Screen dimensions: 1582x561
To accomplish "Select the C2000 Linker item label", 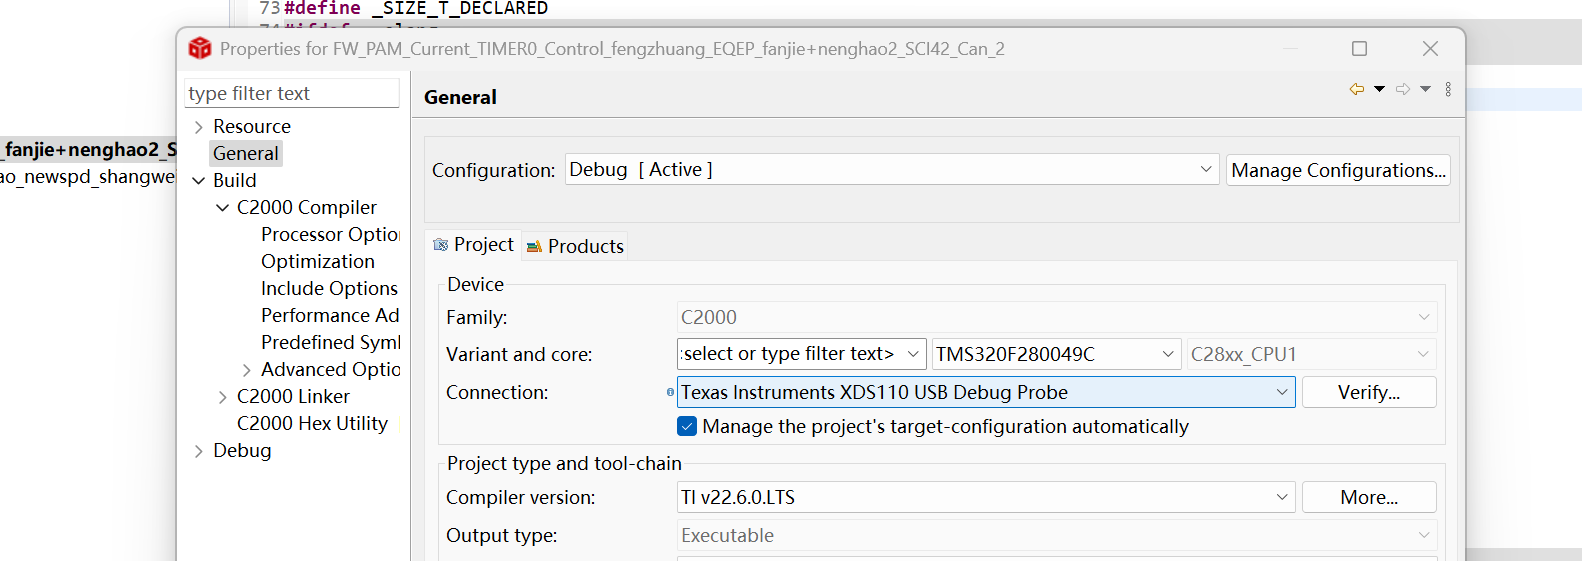I will pyautogui.click(x=293, y=396).
